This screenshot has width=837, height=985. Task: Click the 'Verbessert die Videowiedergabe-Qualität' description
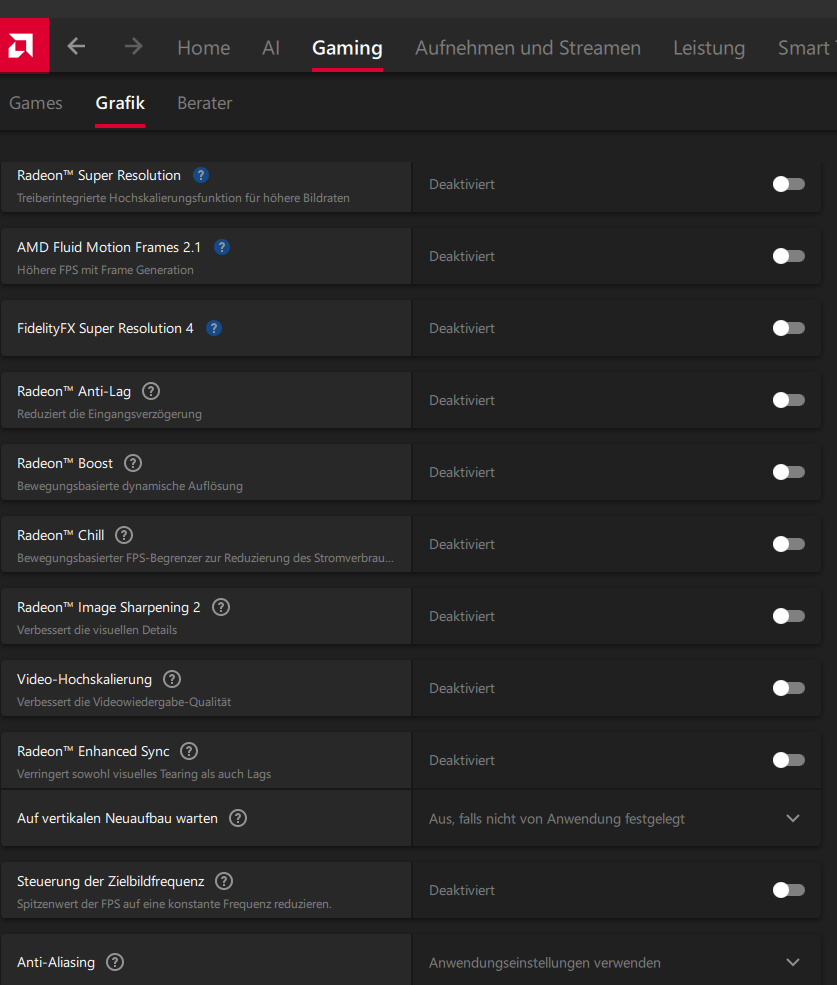coord(124,702)
